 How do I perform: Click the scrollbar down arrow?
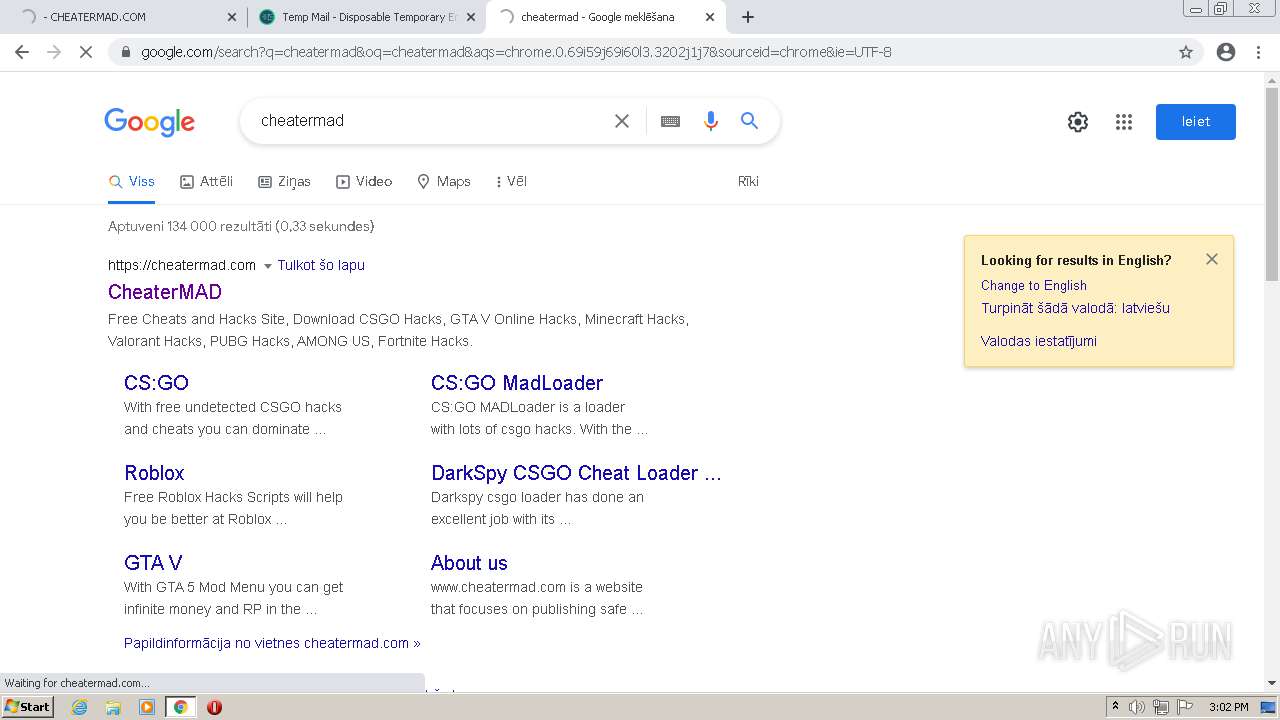click(1272, 683)
